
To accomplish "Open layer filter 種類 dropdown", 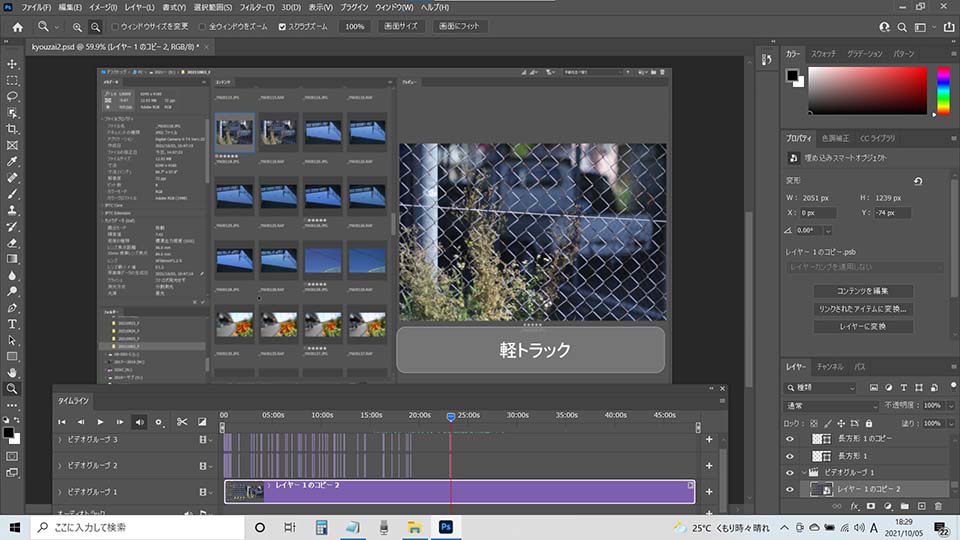I will [820, 388].
